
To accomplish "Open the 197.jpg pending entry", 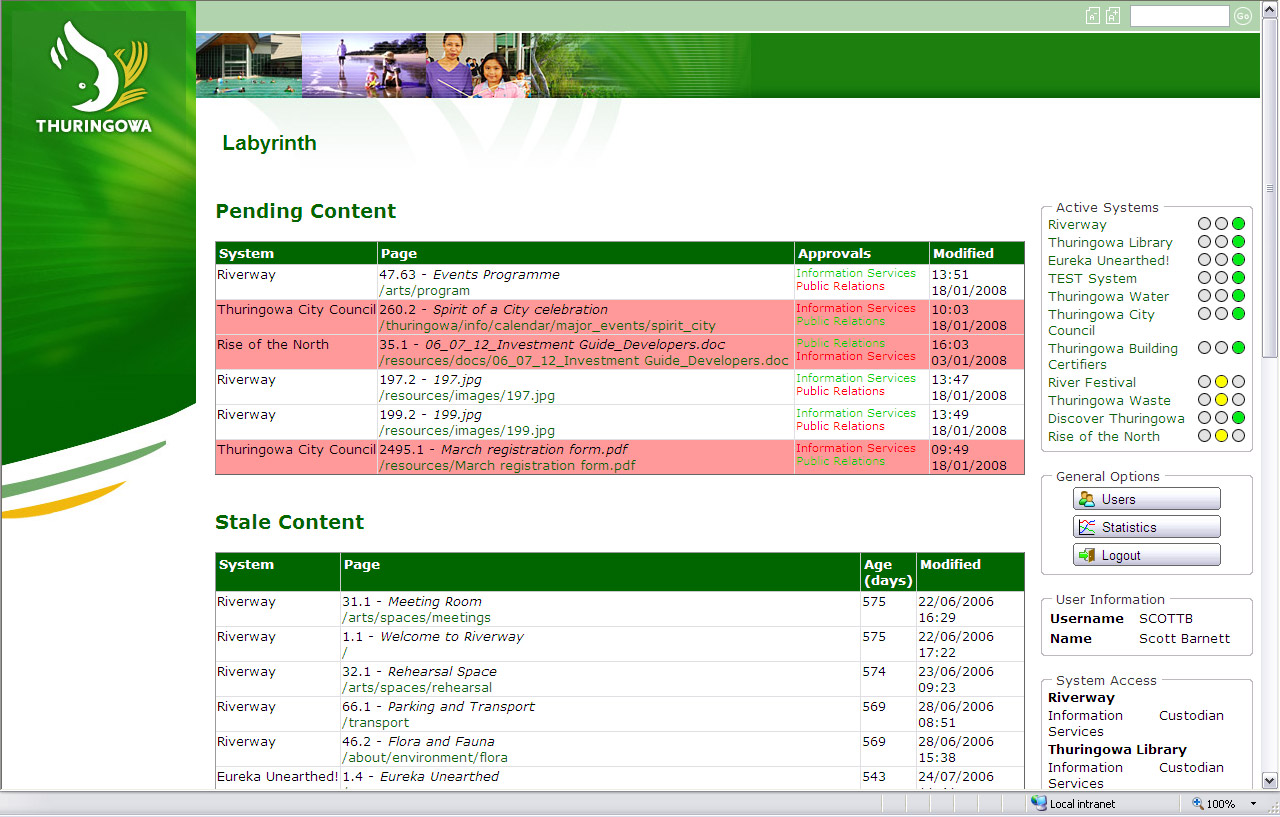I will coord(457,380).
